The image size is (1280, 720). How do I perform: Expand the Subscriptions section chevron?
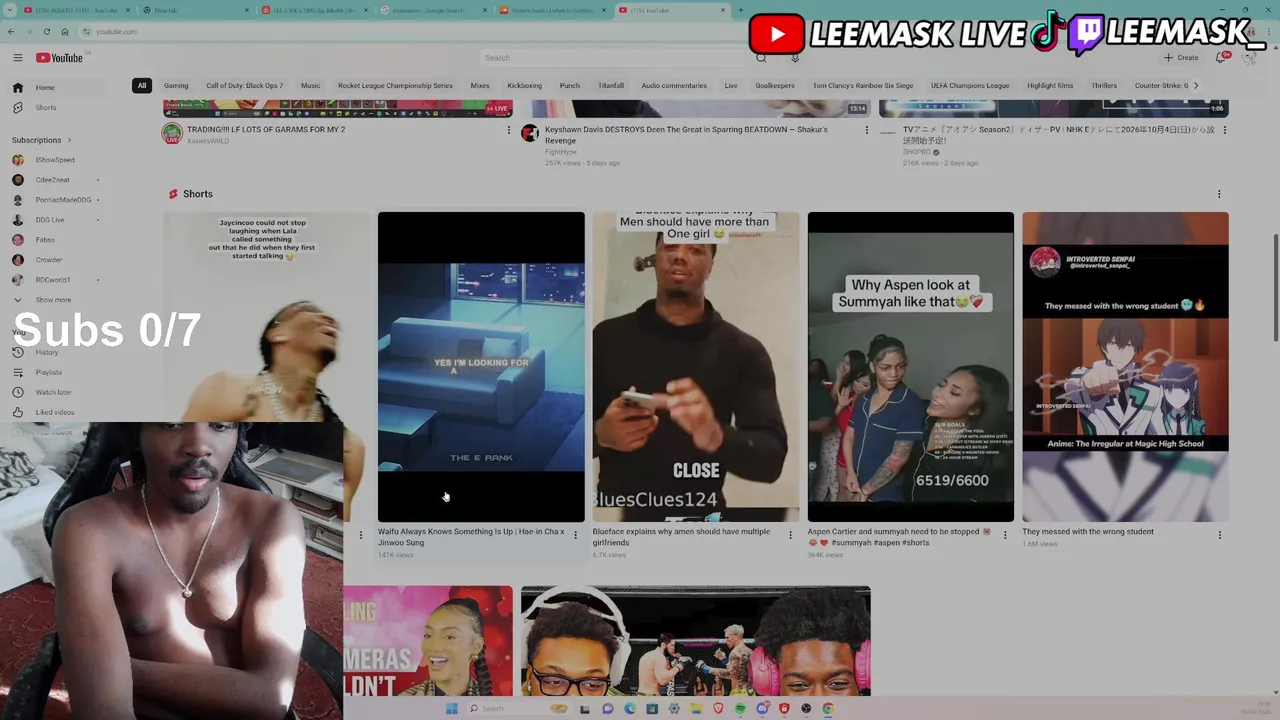pos(69,140)
